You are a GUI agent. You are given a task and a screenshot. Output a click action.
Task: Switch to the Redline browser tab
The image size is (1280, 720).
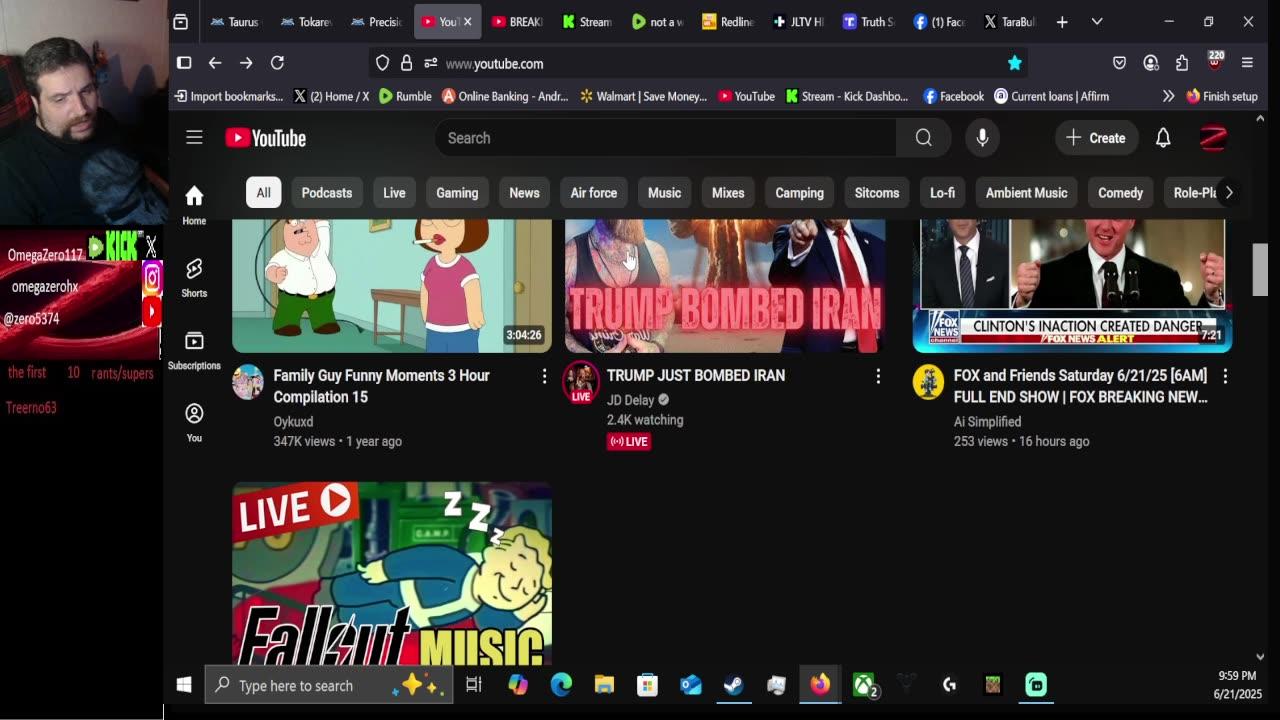point(728,21)
